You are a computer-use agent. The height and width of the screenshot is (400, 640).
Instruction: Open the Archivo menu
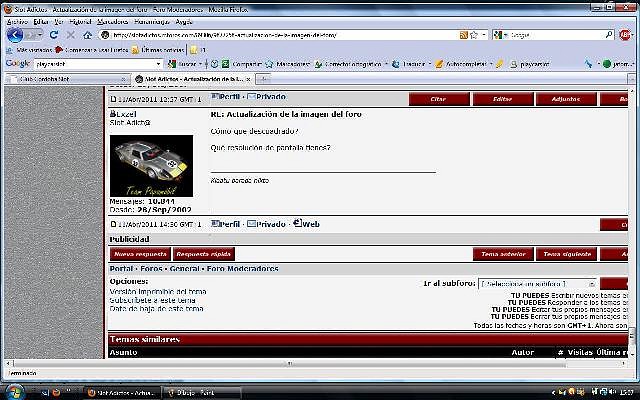click(17, 22)
